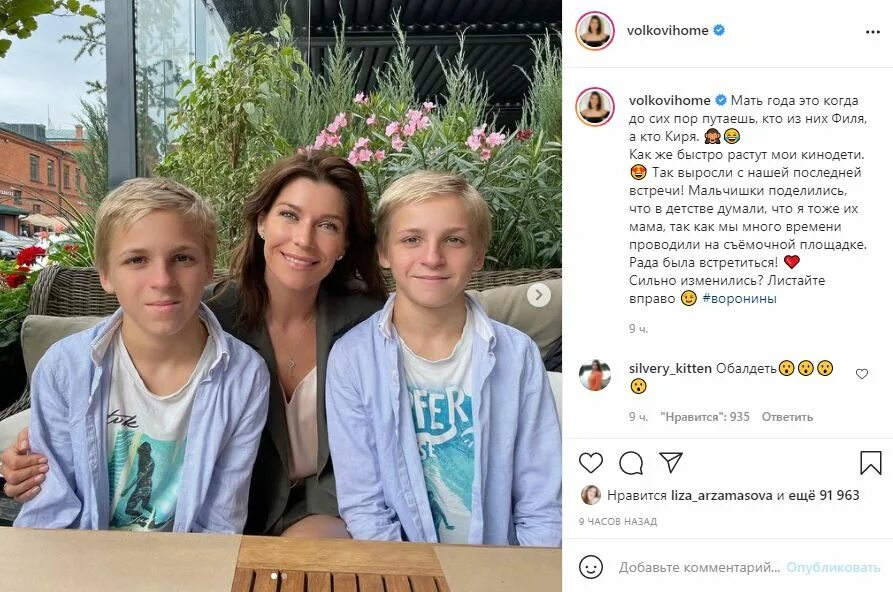View who liked the comment, "Нравится": 935

pyautogui.click(x=705, y=417)
